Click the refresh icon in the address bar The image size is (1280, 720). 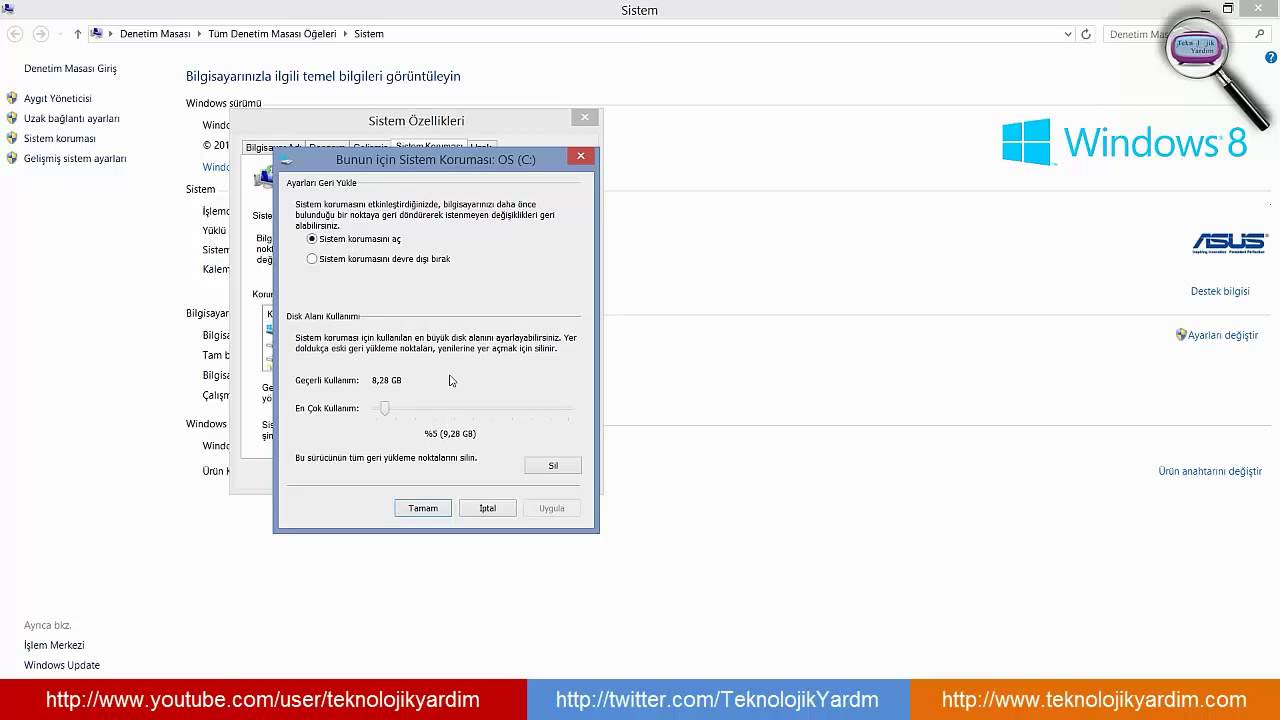[1084, 33]
